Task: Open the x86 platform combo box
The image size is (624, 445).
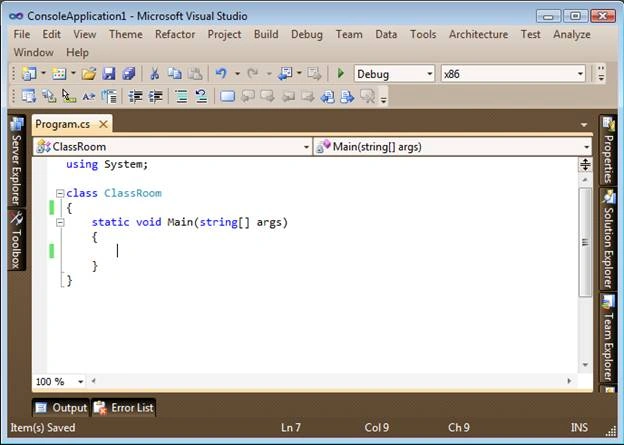Action: tap(513, 74)
